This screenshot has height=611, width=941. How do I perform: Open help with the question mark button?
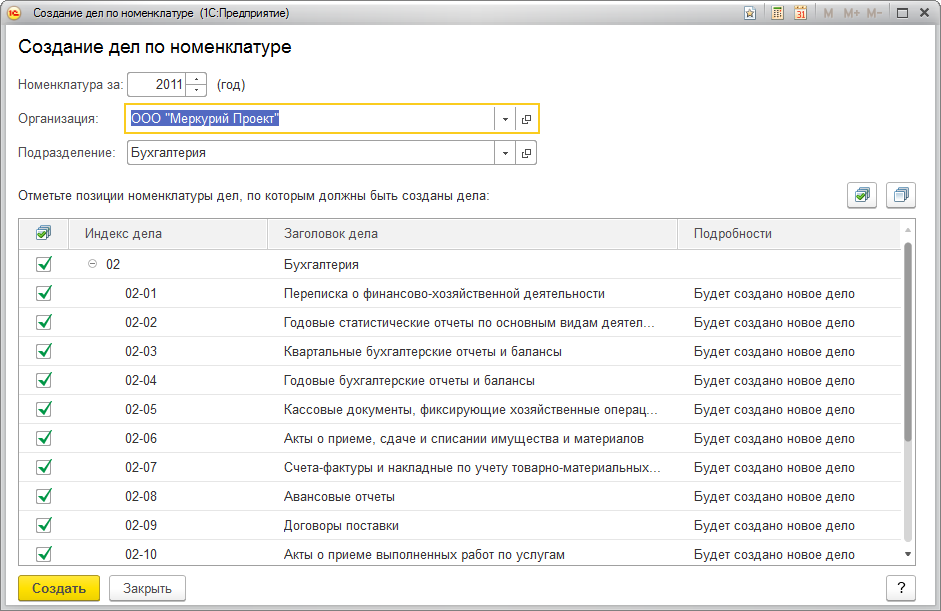[901, 588]
